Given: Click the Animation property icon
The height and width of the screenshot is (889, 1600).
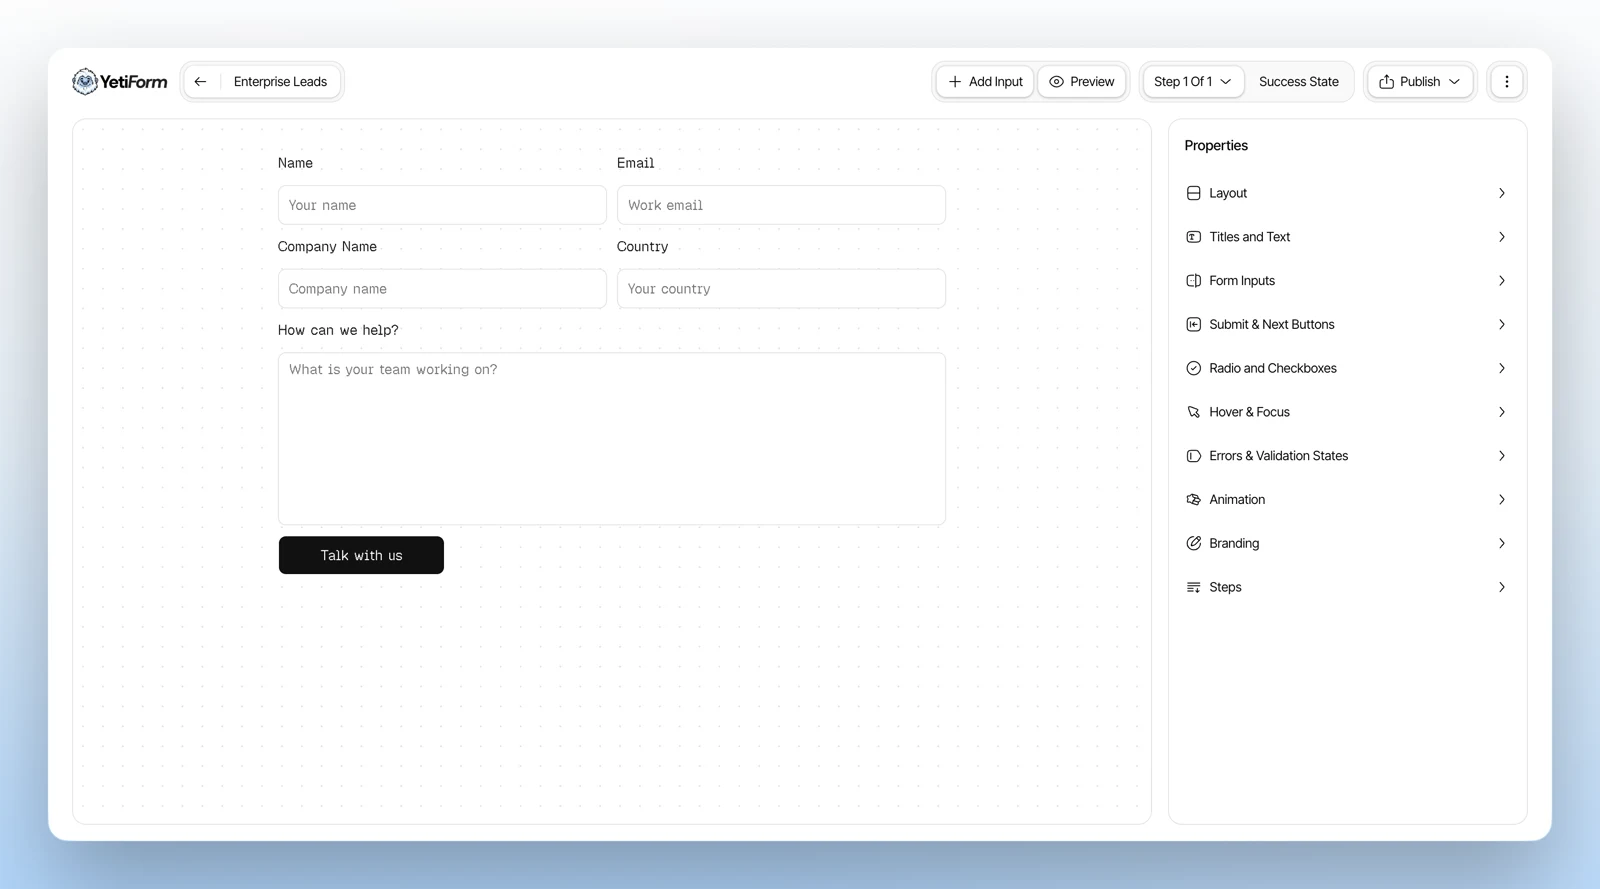Looking at the screenshot, I should (1193, 500).
